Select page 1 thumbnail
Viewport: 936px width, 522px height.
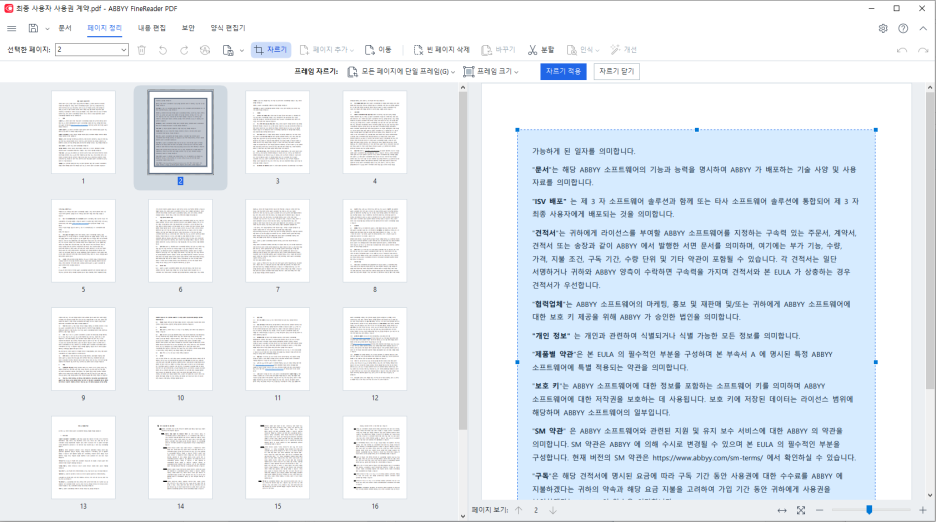(83, 132)
